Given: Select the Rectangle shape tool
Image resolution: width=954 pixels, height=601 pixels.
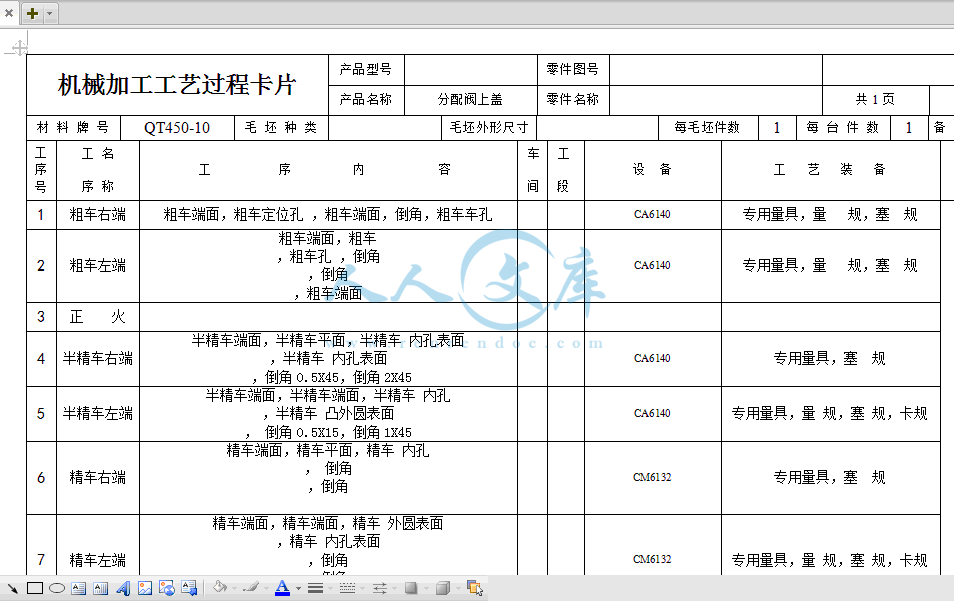Looking at the screenshot, I should pyautogui.click(x=35, y=588).
